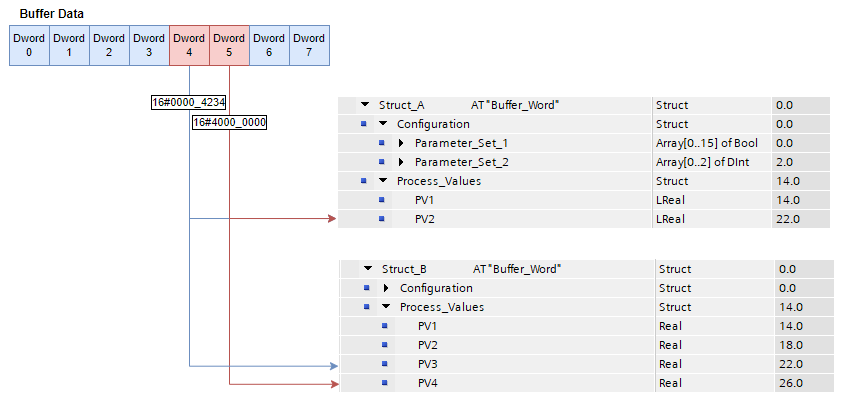Collapse the Struct_A root node arrow
This screenshot has height=405, width=853.
coord(365,105)
